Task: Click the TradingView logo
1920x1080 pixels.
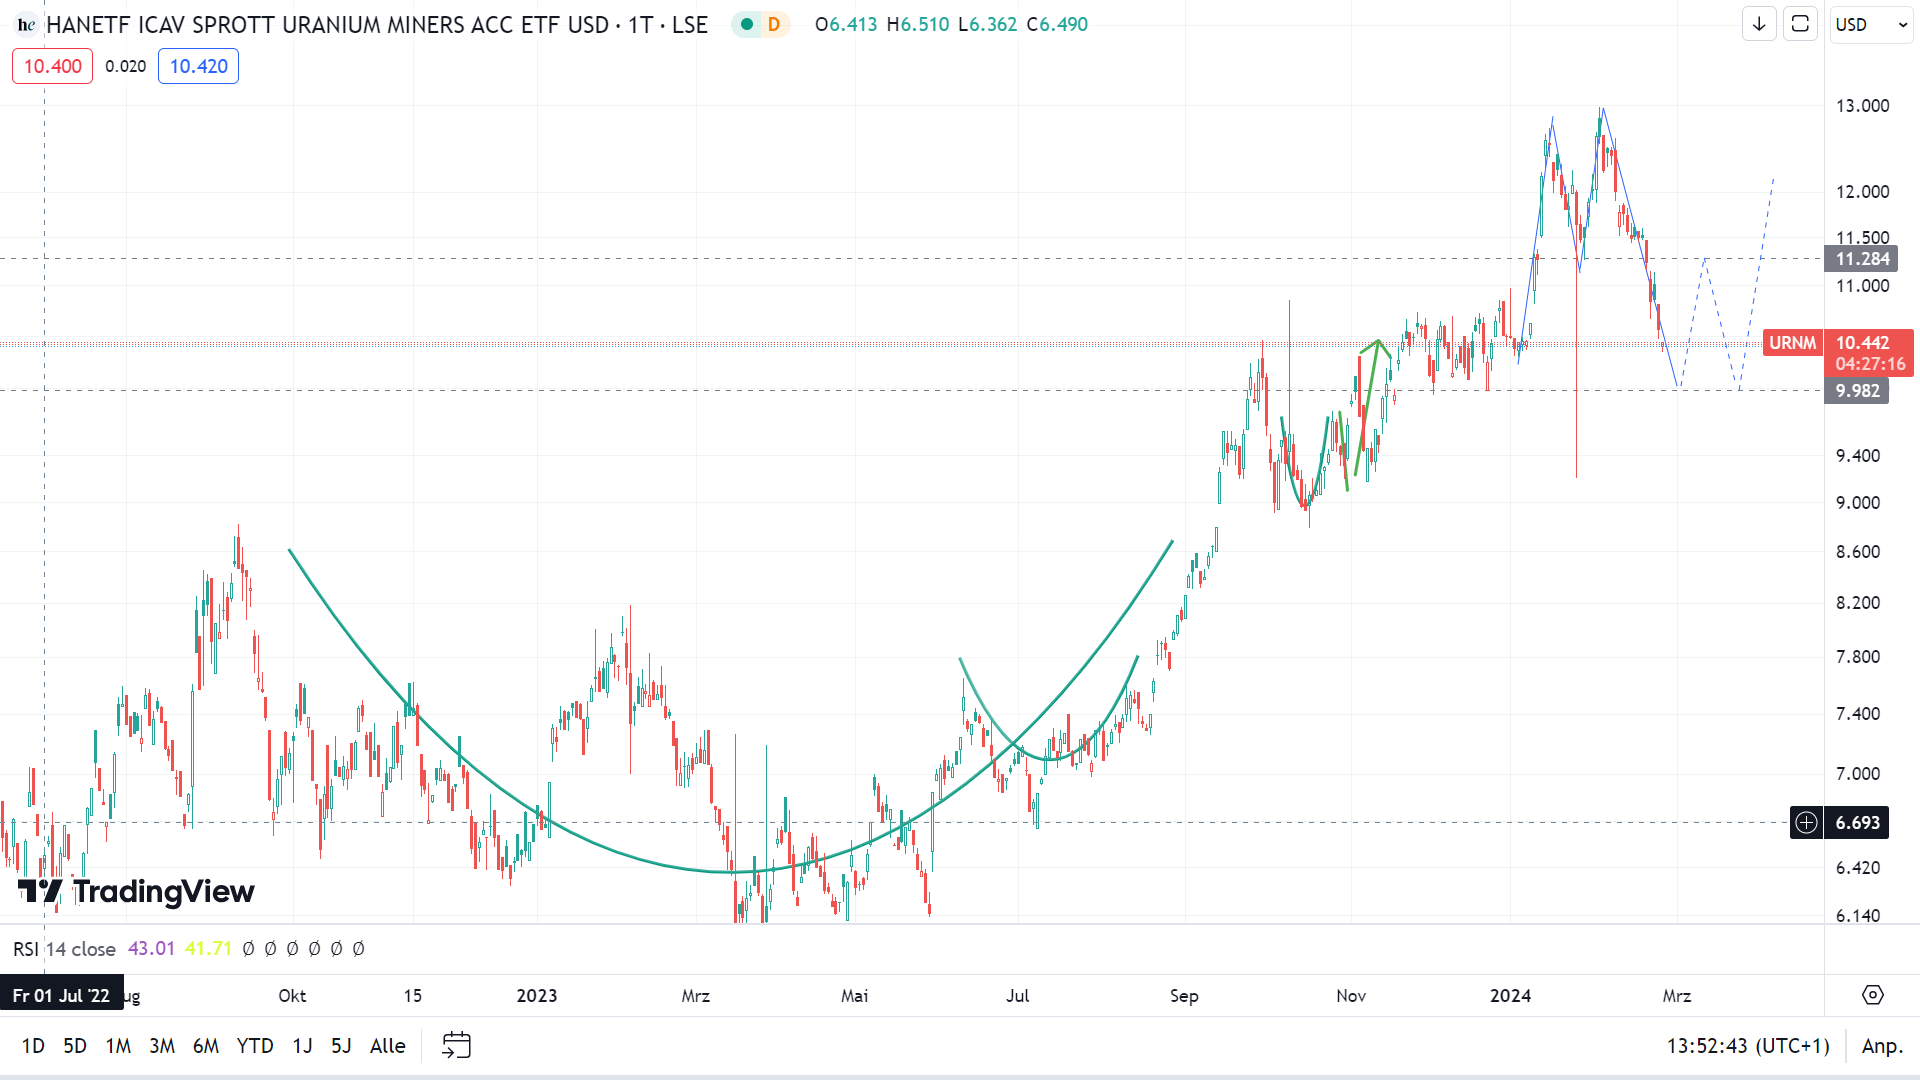Action: coord(136,890)
